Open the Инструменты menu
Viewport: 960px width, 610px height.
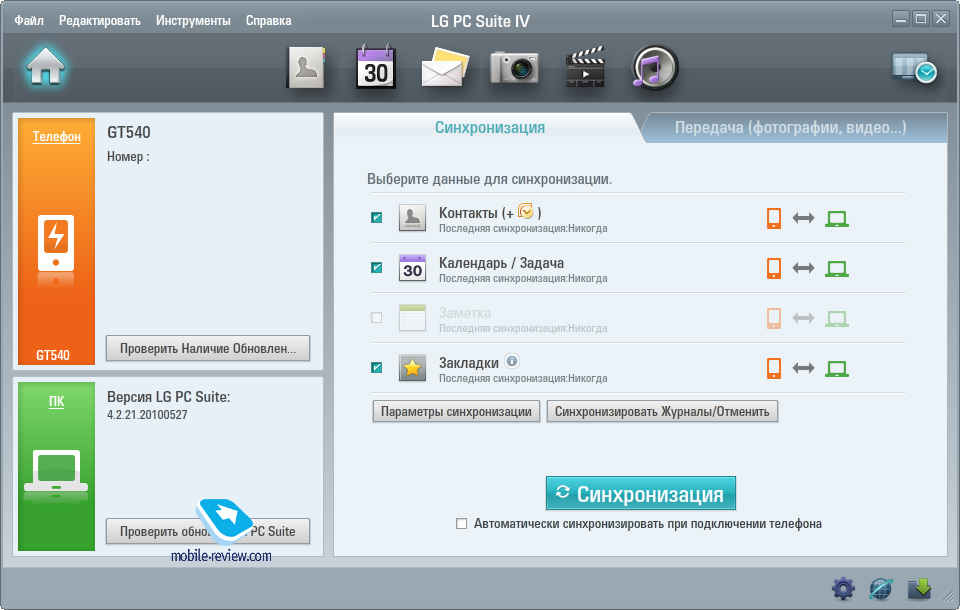pos(193,20)
